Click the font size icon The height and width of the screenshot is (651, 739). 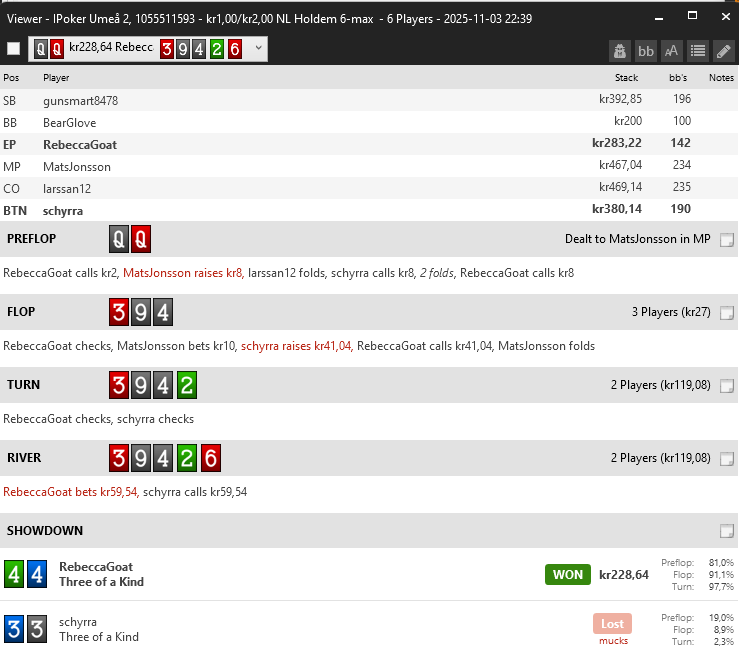(x=672, y=50)
